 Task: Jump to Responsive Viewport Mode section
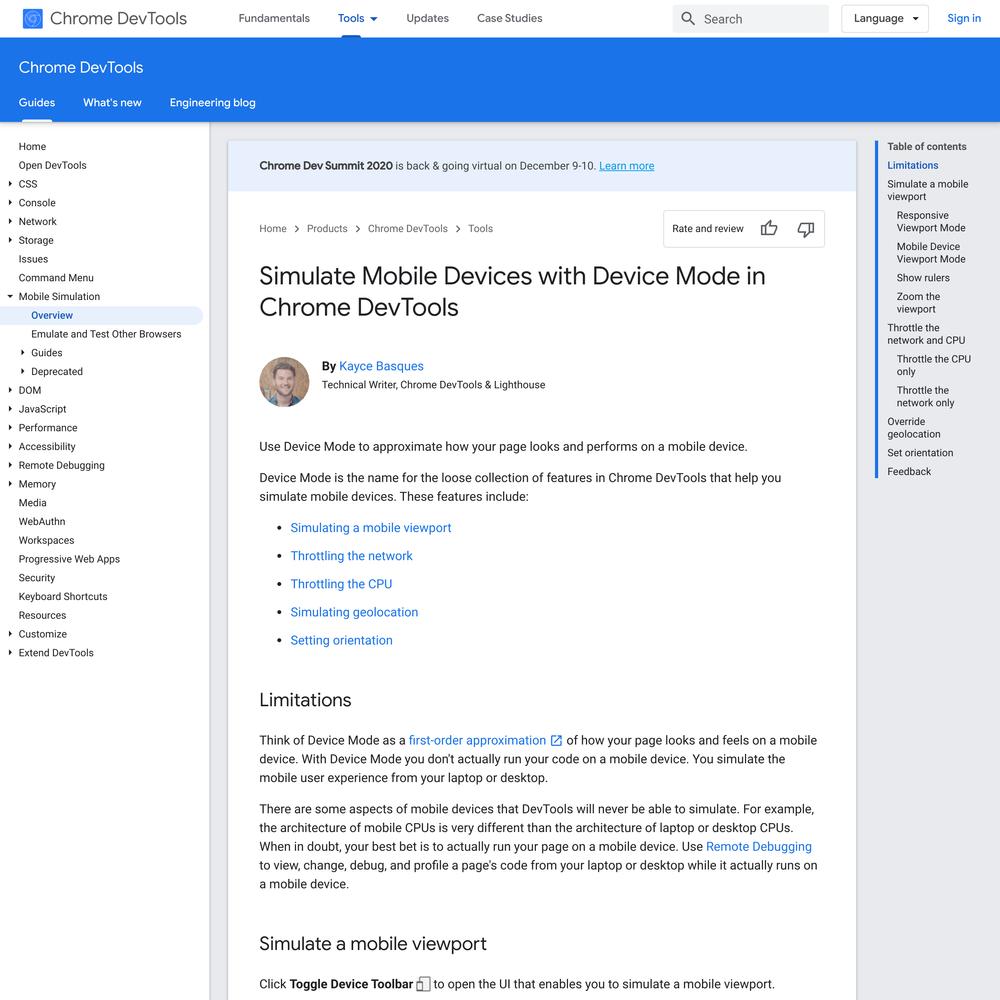(x=930, y=222)
